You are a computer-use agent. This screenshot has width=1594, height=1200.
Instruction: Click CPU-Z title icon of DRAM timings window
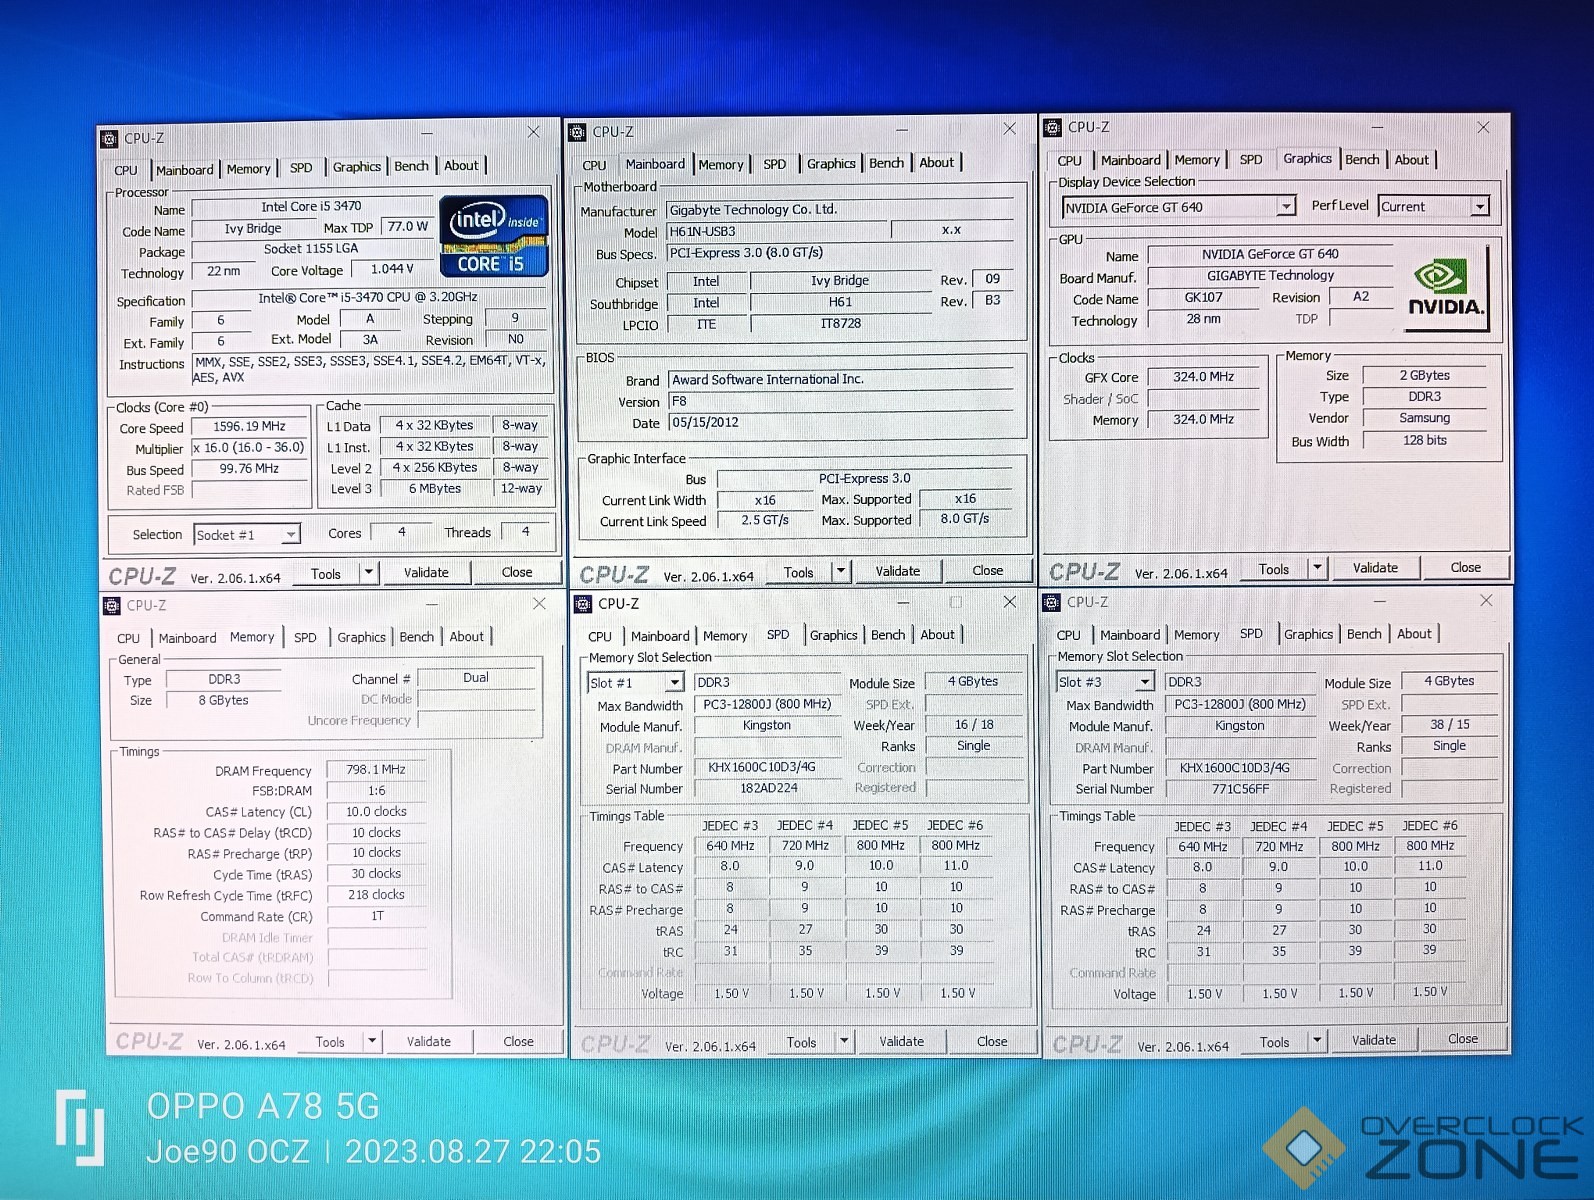[113, 605]
